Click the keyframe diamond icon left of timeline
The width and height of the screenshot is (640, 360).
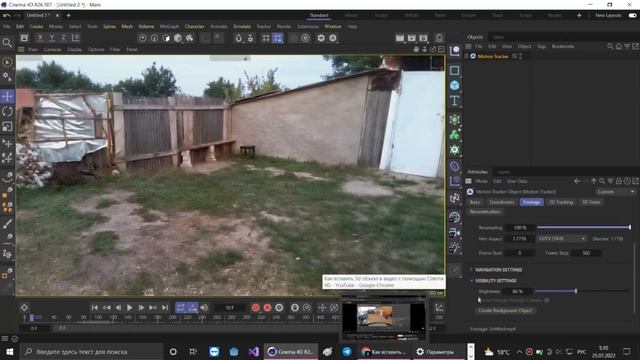(x=24, y=307)
